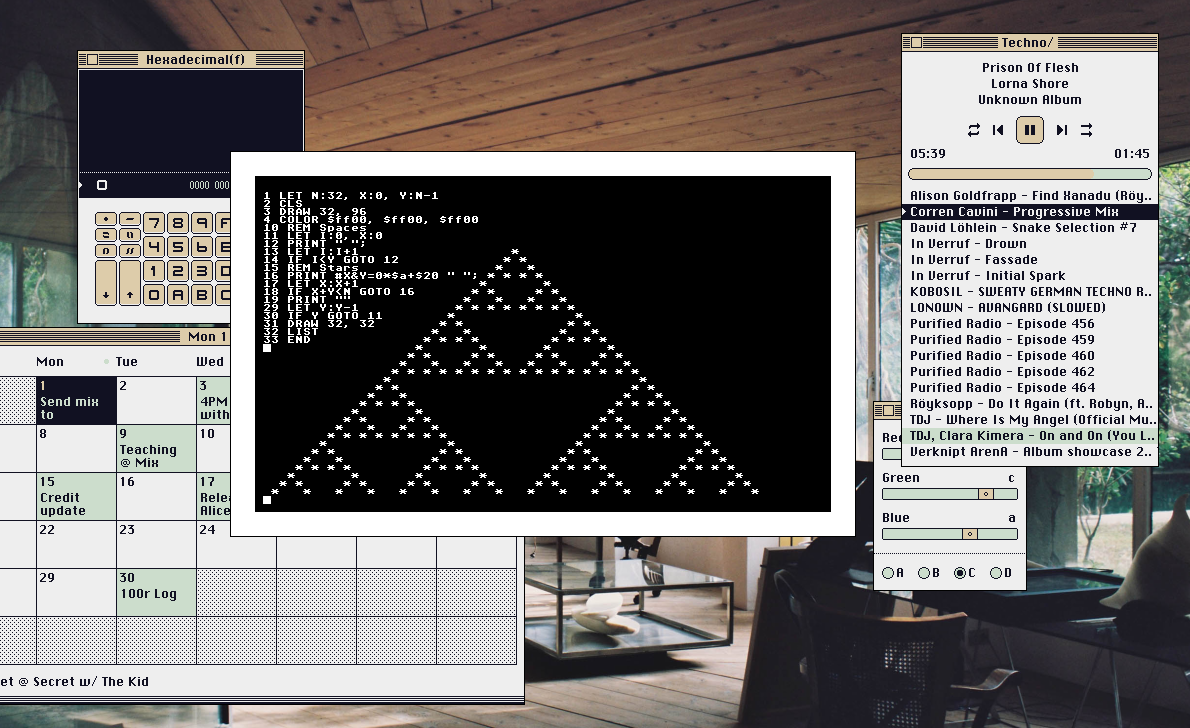Play 'David Löhlein - Snake Selection #7'
Viewport: 1190px width, 728px height.
pyautogui.click(x=1023, y=228)
